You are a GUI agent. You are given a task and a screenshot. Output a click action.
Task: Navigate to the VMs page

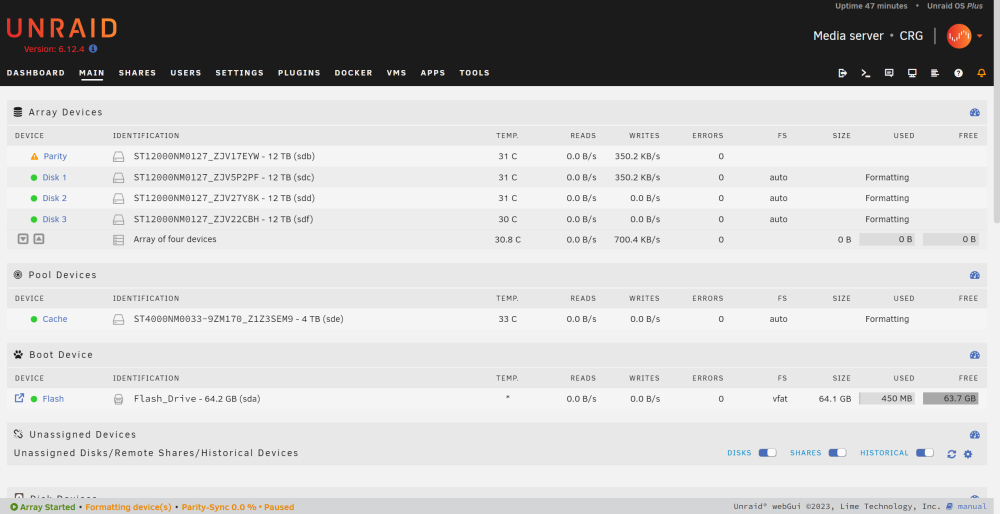coord(396,73)
